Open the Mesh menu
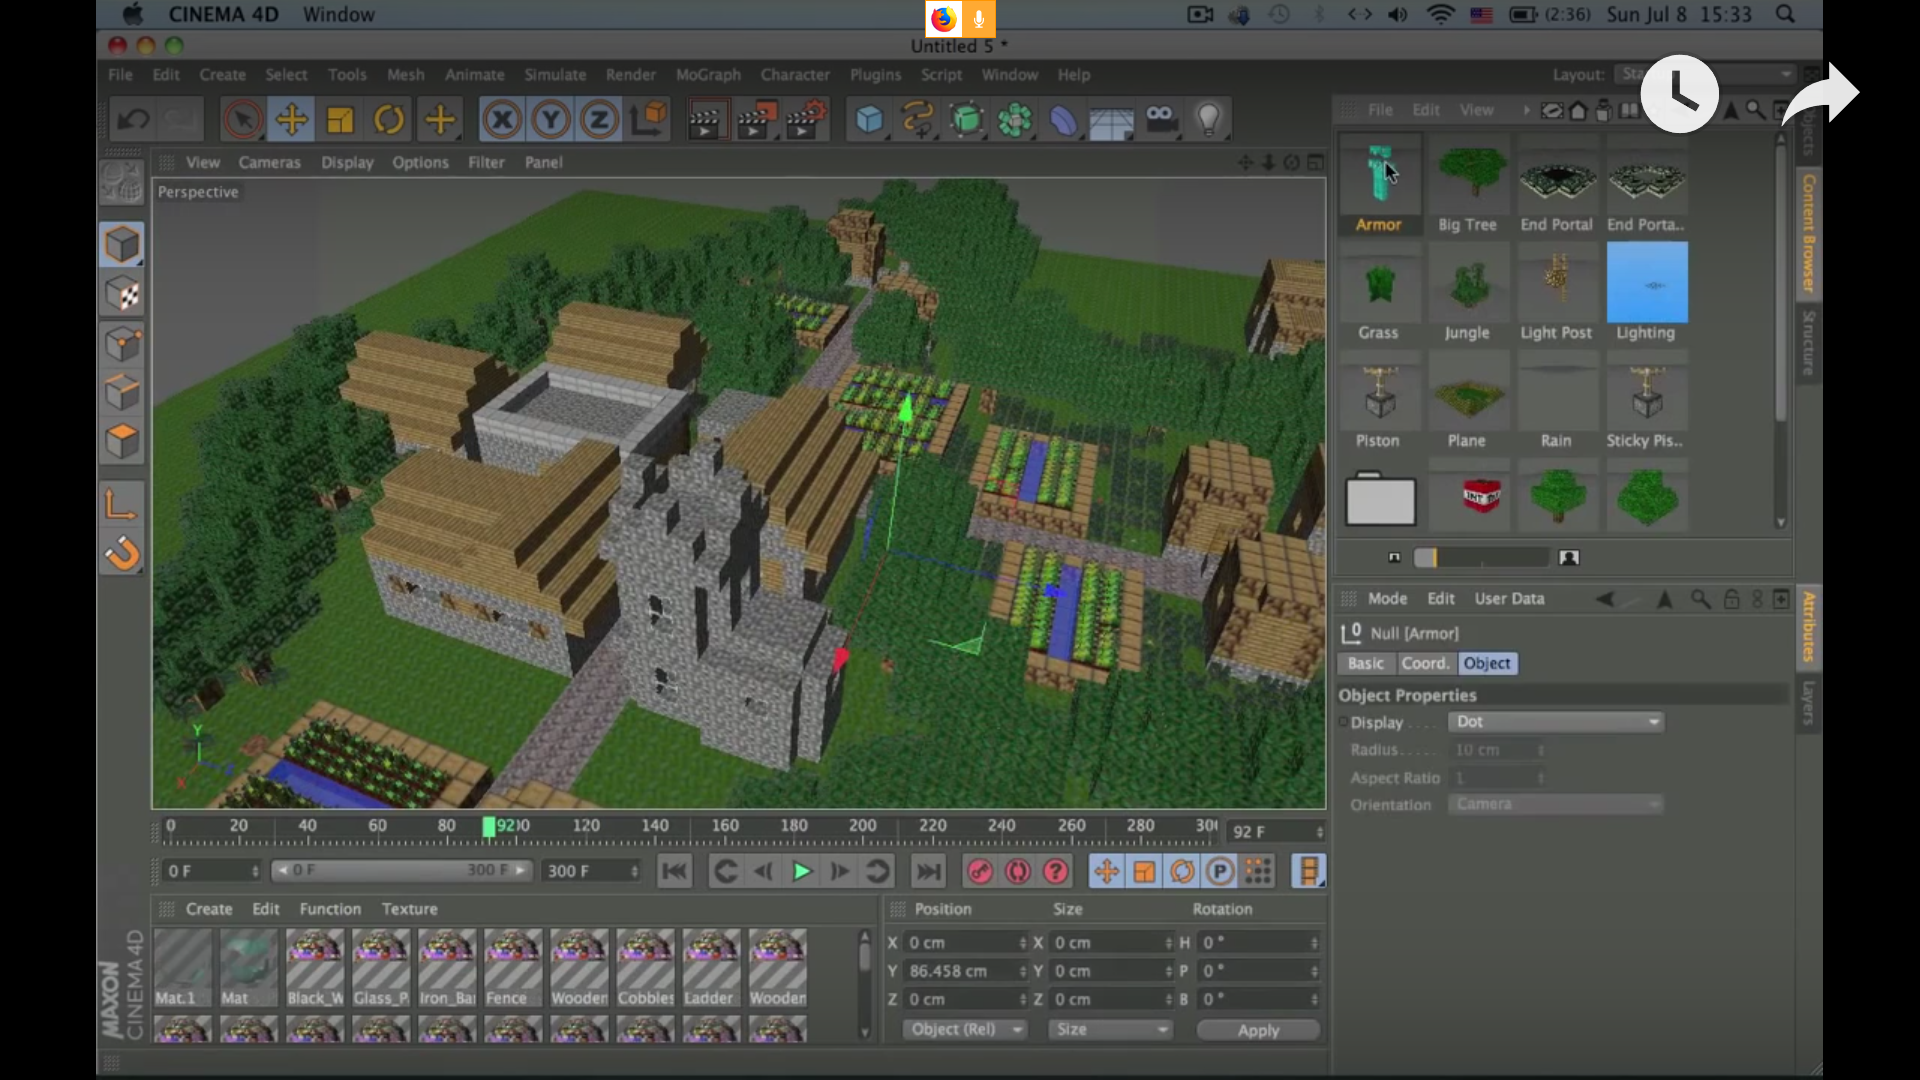Image resolution: width=1920 pixels, height=1080 pixels. click(405, 75)
